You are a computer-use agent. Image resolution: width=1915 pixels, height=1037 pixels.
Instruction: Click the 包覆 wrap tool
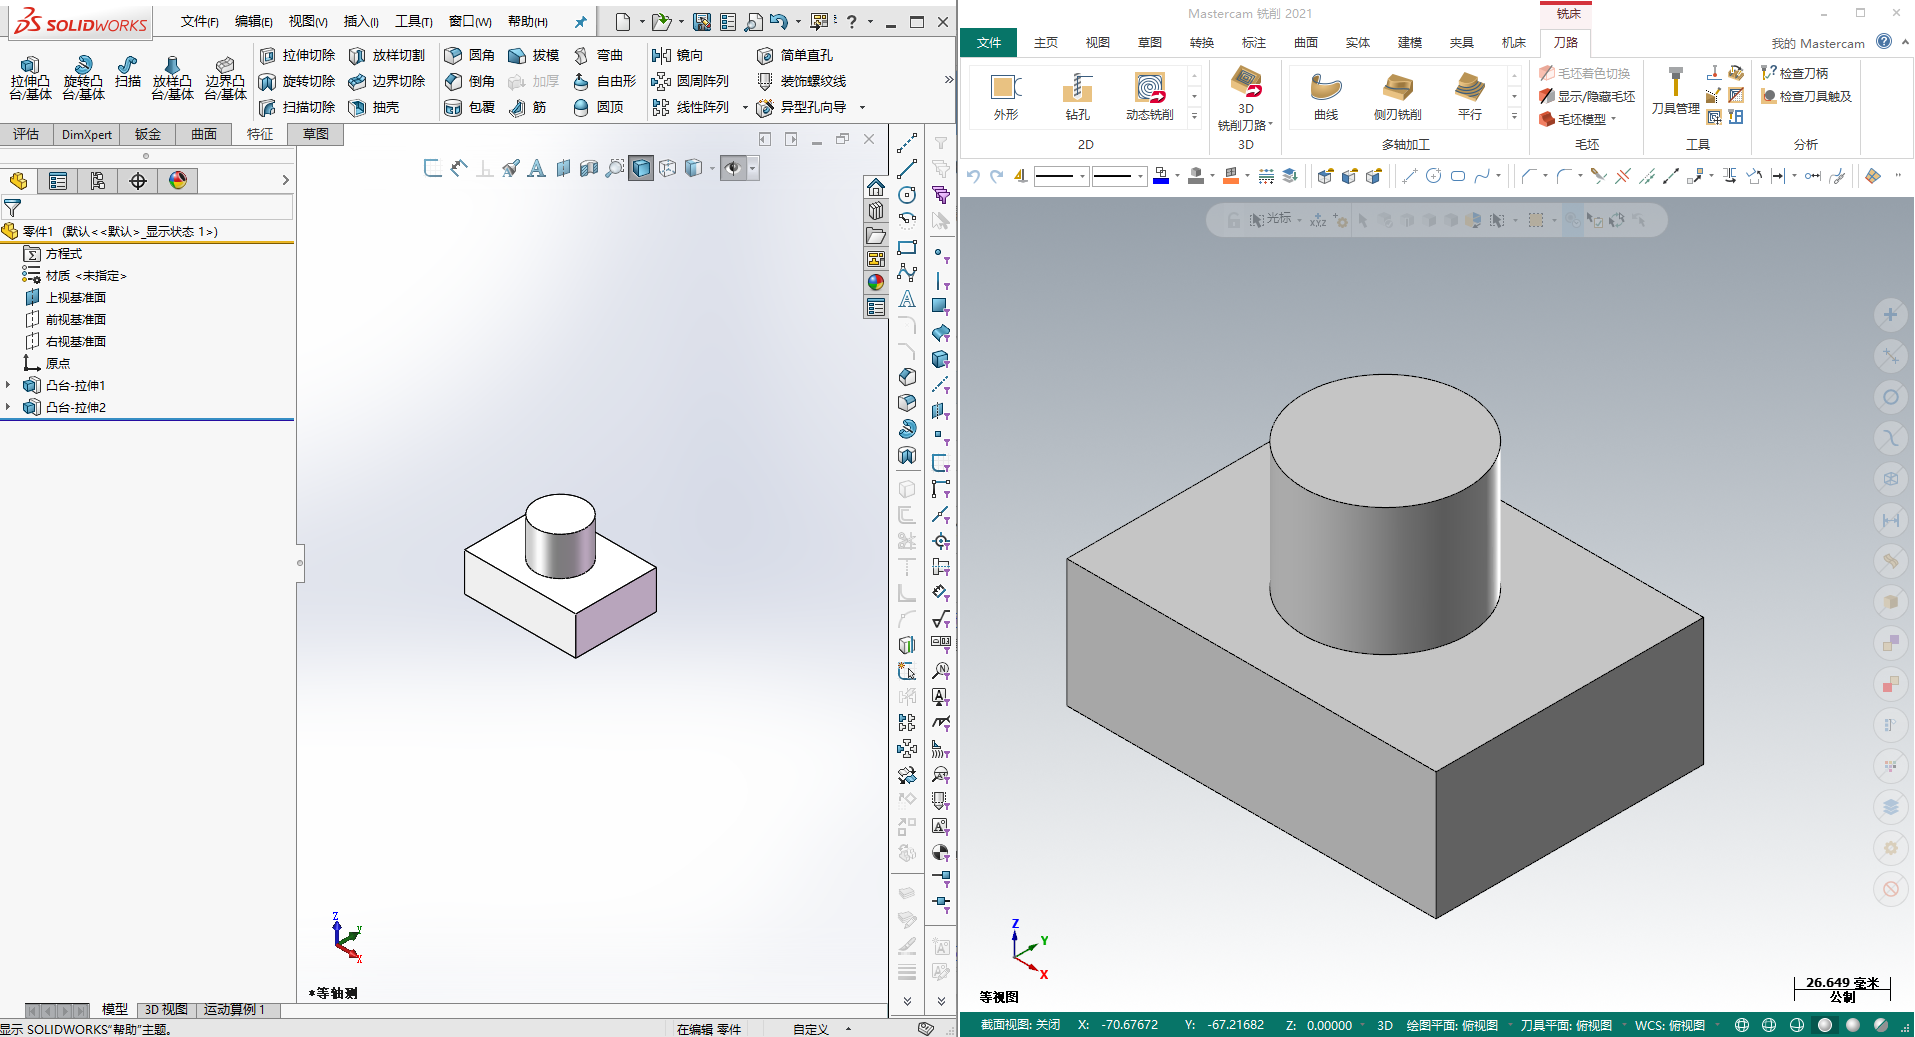coord(470,107)
